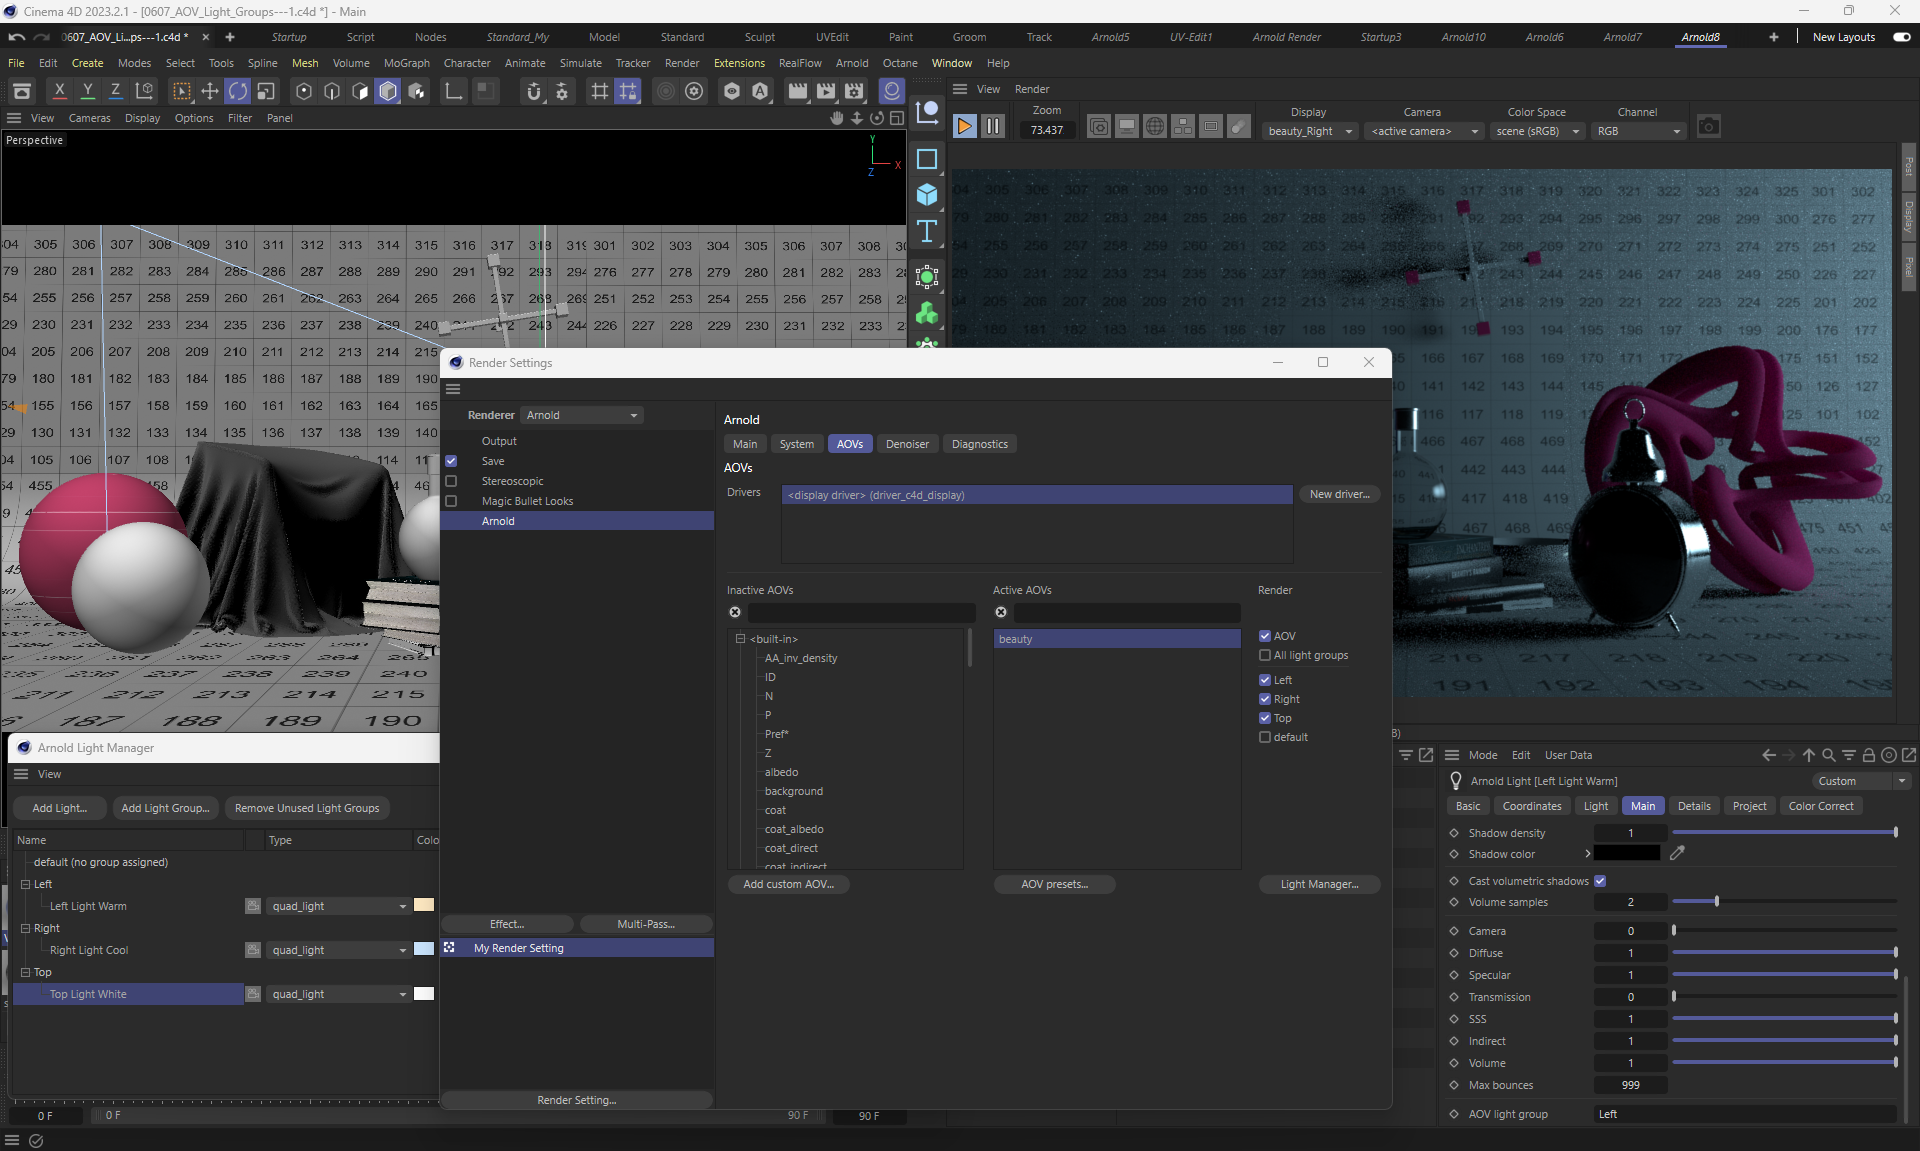The height and width of the screenshot is (1151, 1920).
Task: Activate the Rotate tool
Action: pos(237,92)
